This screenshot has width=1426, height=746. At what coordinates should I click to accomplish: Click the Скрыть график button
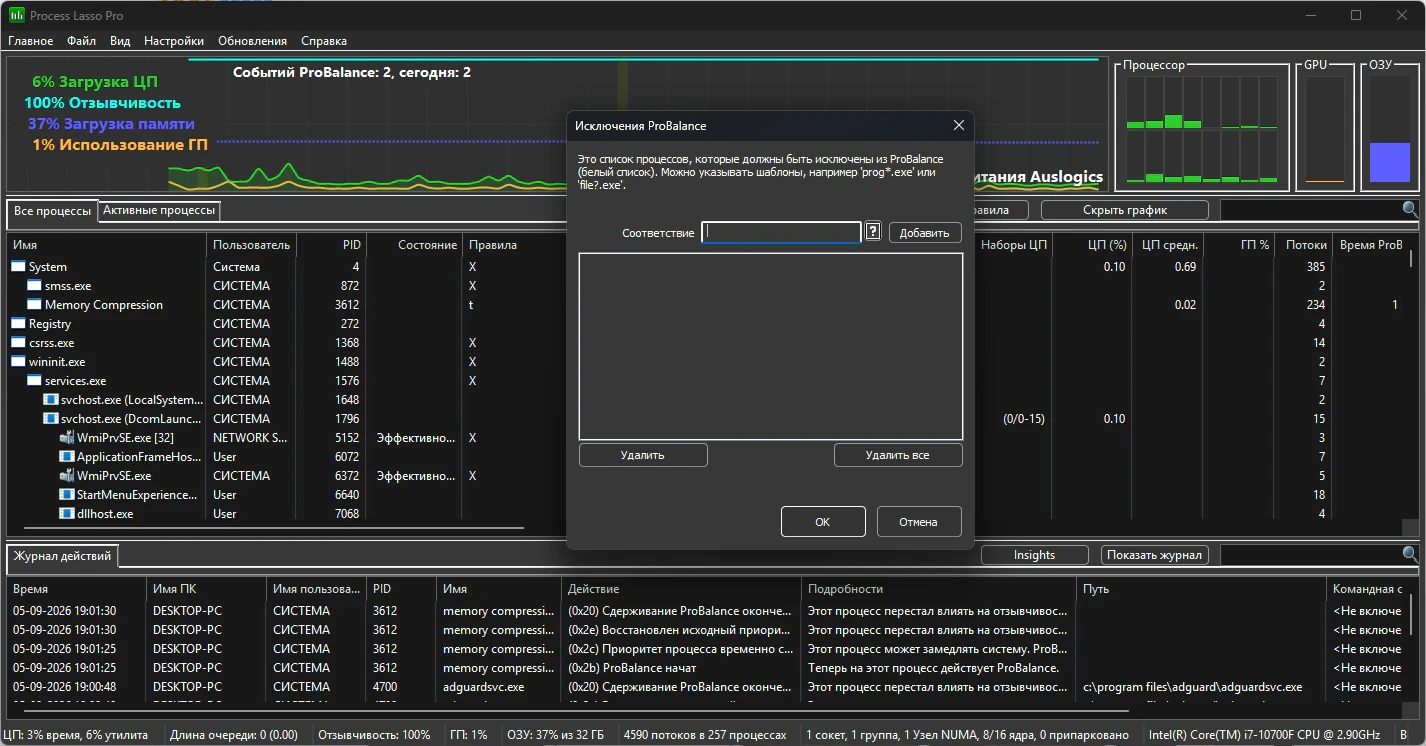pyautogui.click(x=1125, y=210)
